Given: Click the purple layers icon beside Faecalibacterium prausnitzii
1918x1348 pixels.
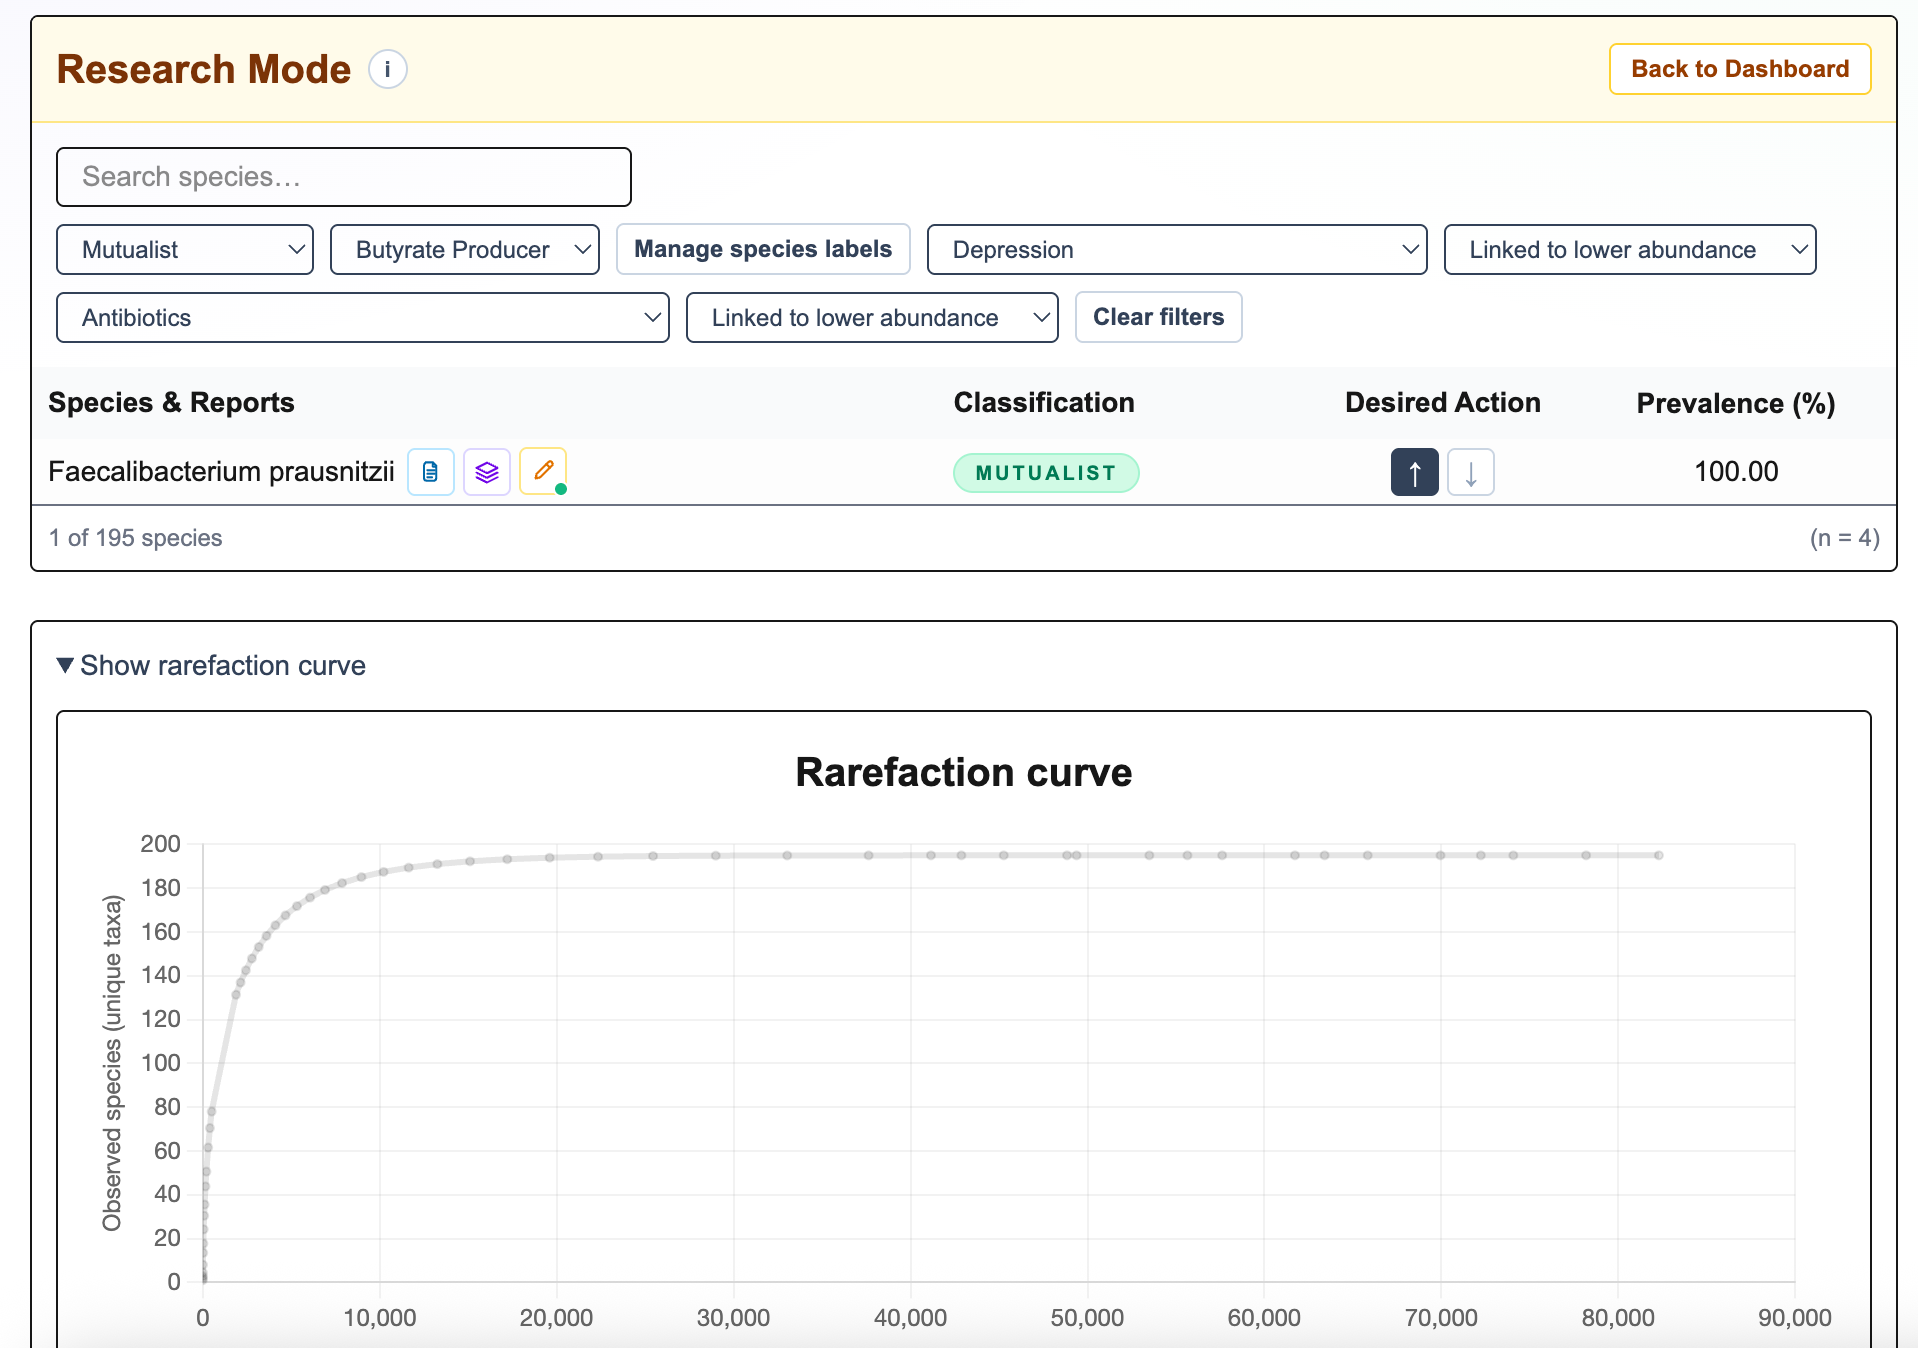Looking at the screenshot, I should [x=487, y=472].
